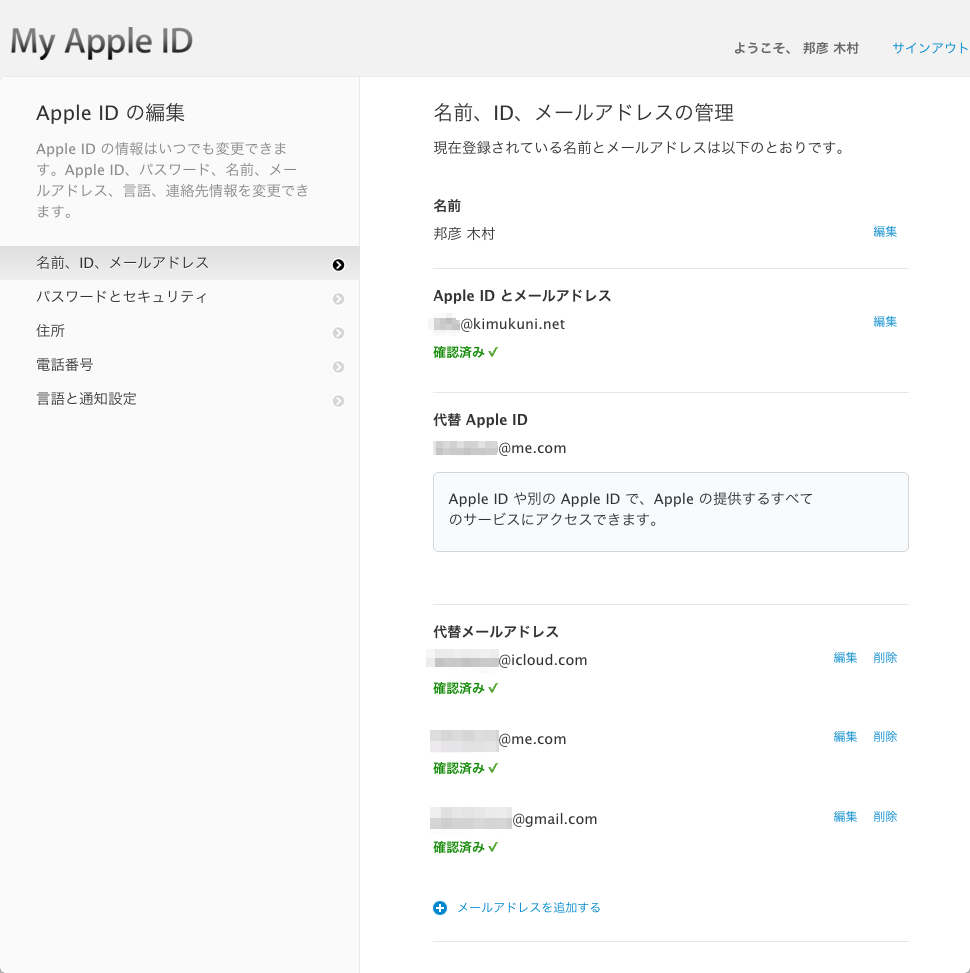970x973 pixels.
Task: Edit the 名前 field with 編集
Action: 885,231
